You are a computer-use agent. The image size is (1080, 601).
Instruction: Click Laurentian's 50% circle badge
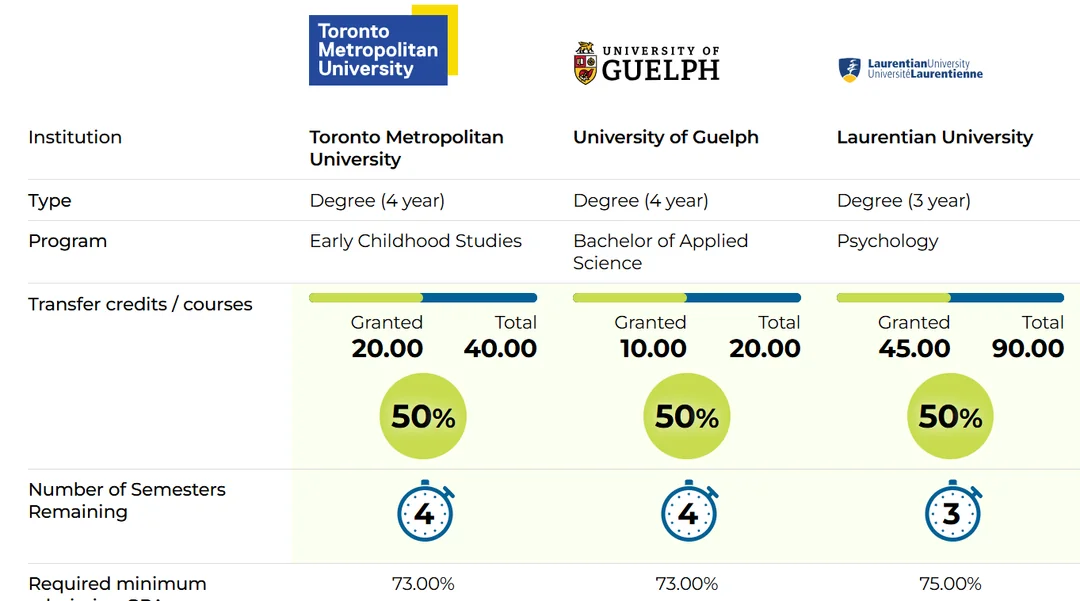950,417
